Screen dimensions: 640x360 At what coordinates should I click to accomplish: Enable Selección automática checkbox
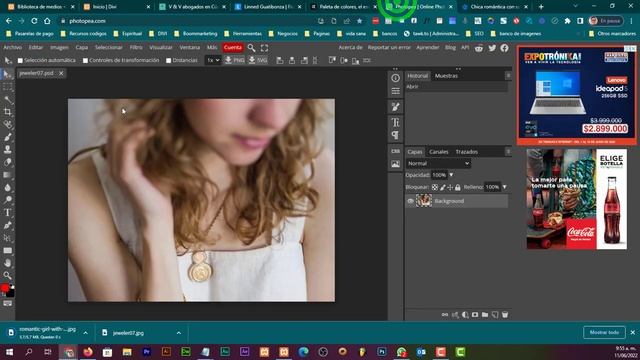[x=20, y=60]
